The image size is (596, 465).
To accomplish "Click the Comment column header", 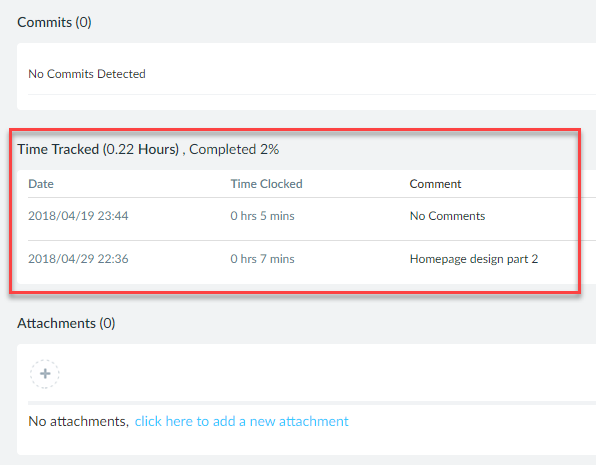I will (435, 184).
